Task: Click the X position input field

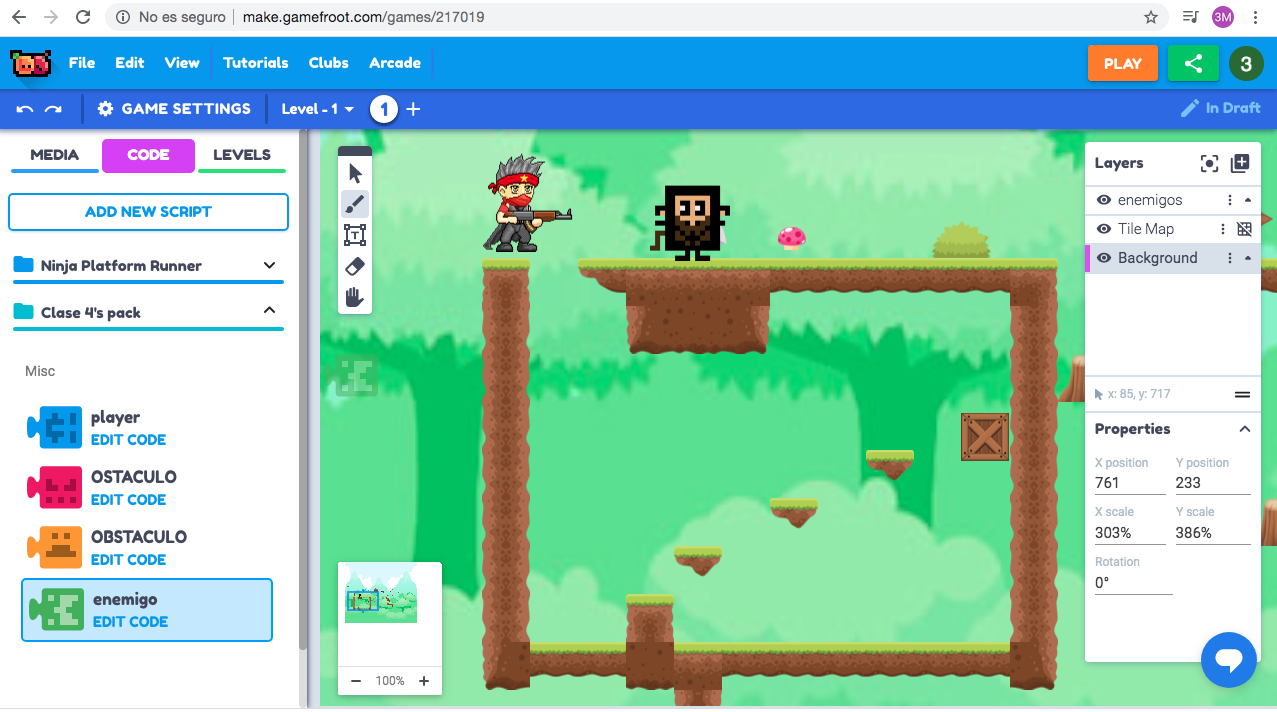Action: point(1130,483)
